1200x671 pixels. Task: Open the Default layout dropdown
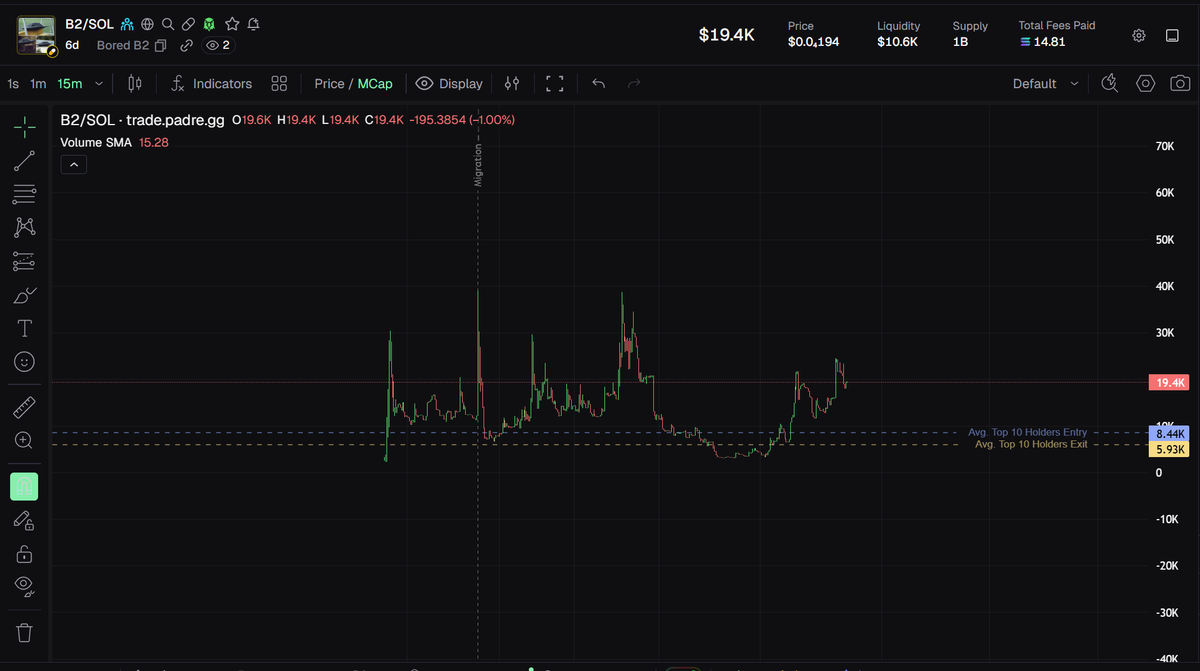pyautogui.click(x=1046, y=84)
